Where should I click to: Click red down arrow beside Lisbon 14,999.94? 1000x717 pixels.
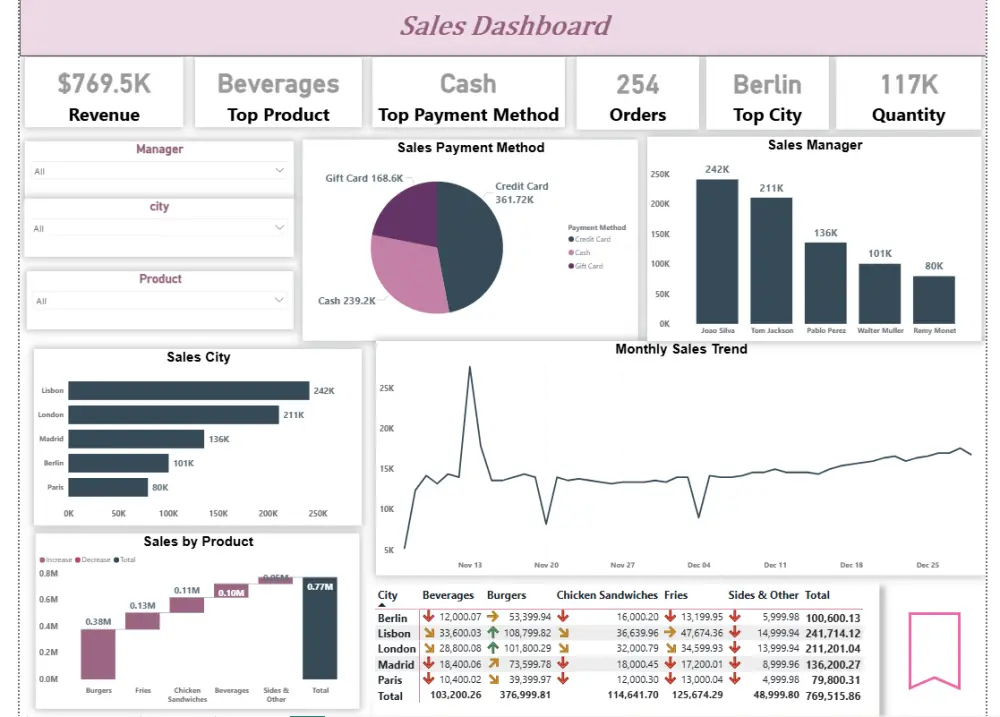pyautogui.click(x=735, y=633)
